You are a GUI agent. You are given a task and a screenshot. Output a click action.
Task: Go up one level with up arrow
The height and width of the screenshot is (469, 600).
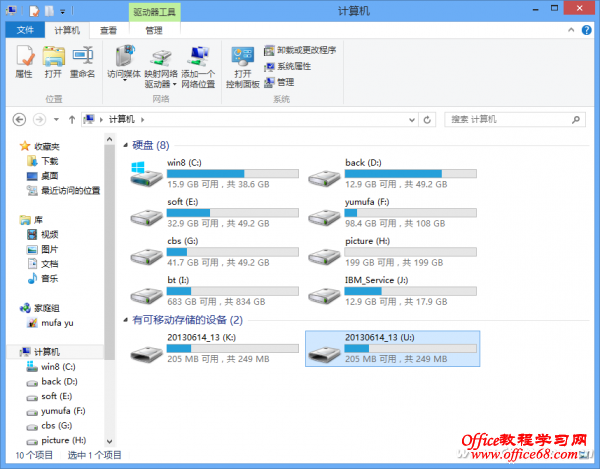click(72, 120)
